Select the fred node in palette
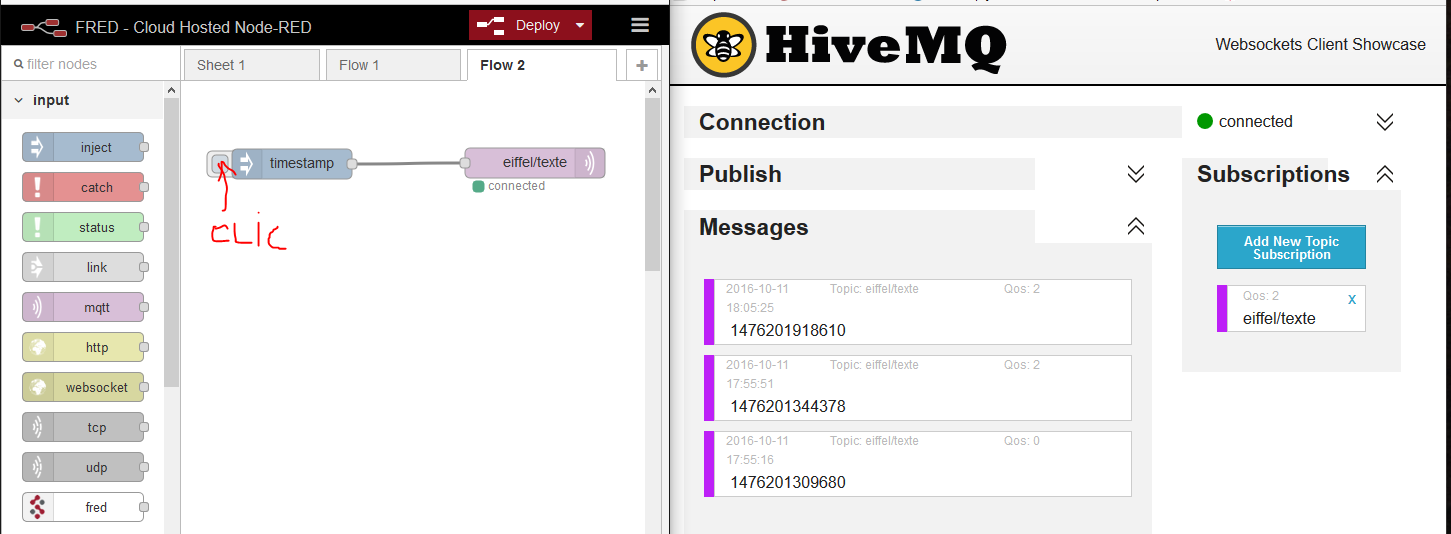 pyautogui.click(x=83, y=508)
